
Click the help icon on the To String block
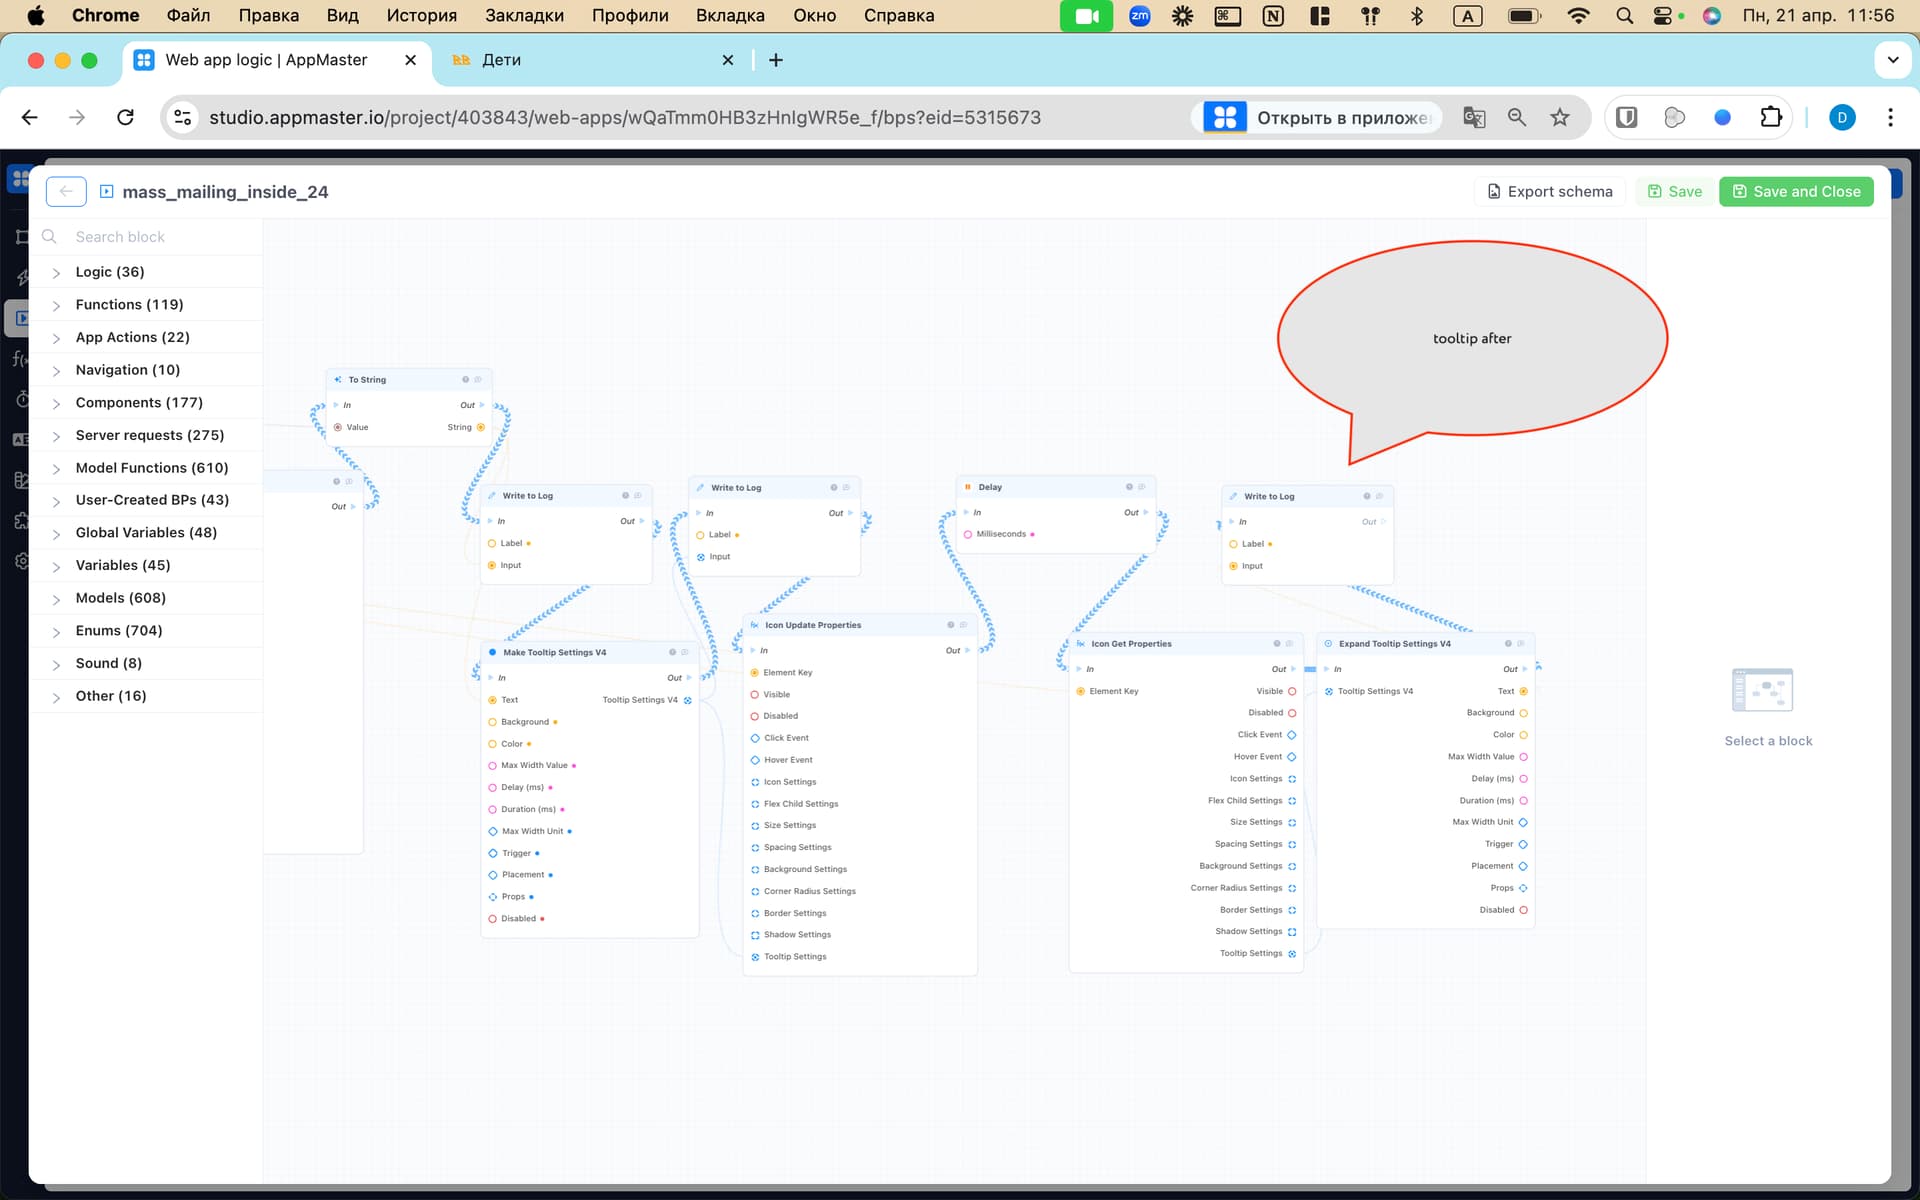465,380
